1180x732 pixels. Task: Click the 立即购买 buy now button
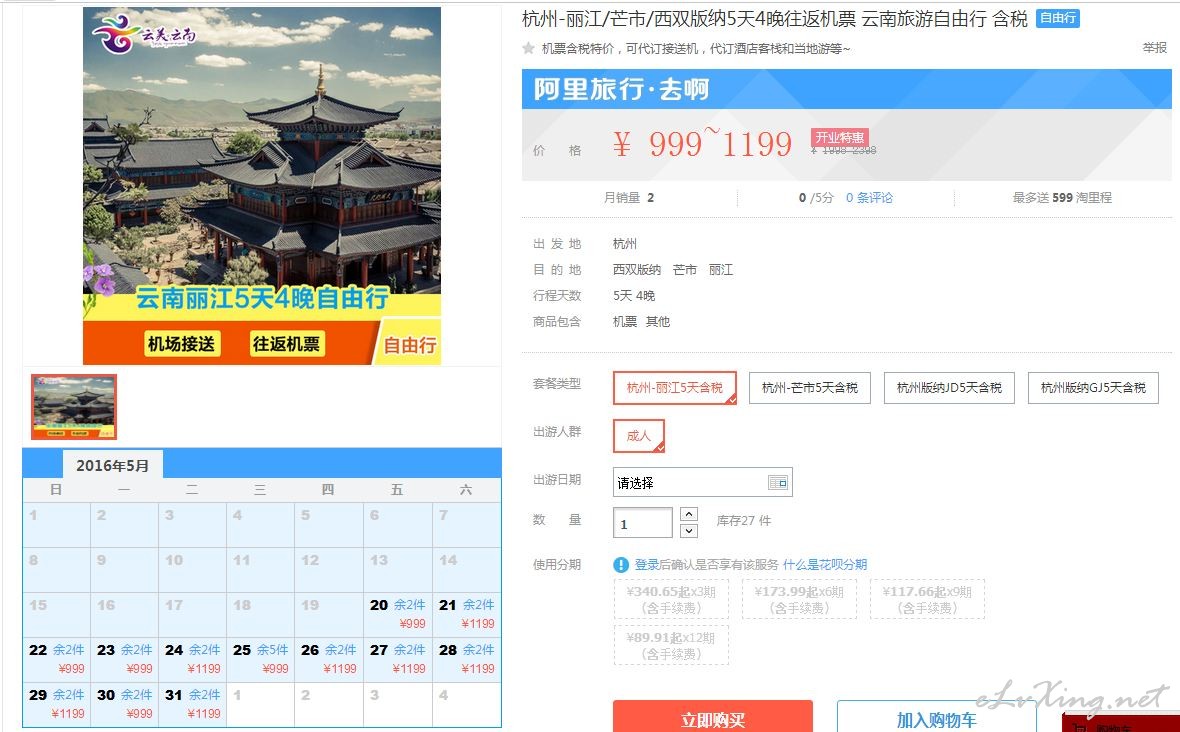[713, 718]
